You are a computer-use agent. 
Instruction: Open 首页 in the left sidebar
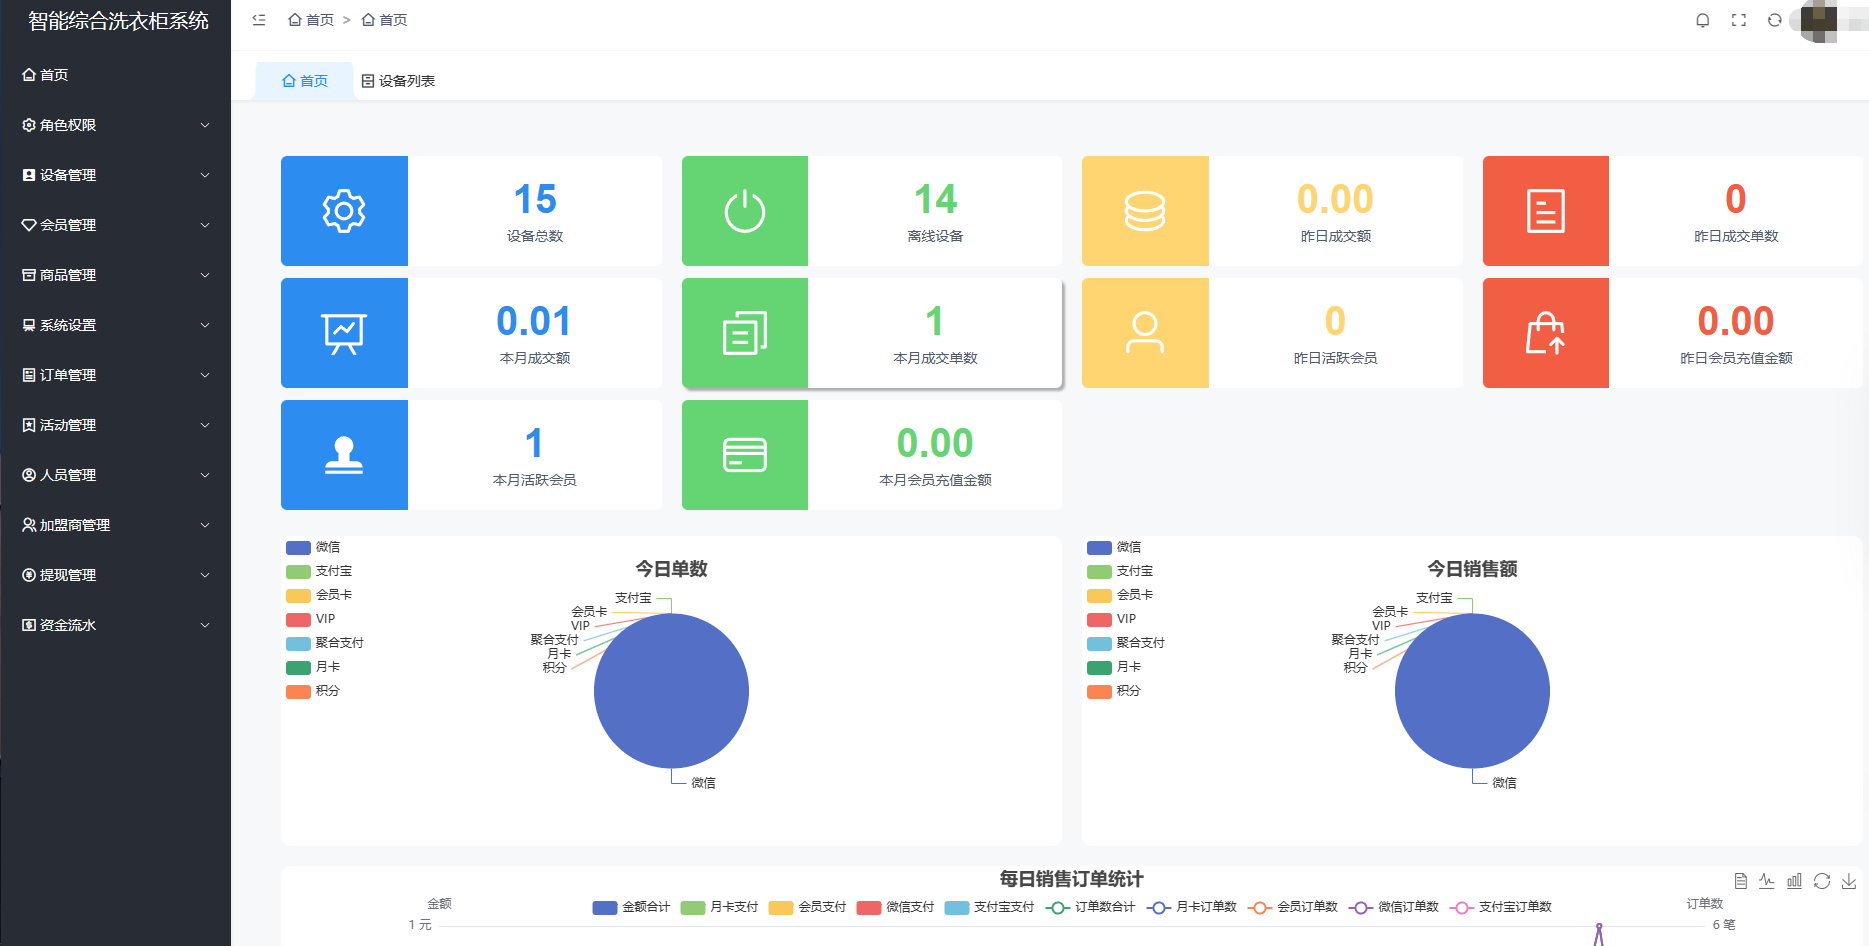point(115,75)
